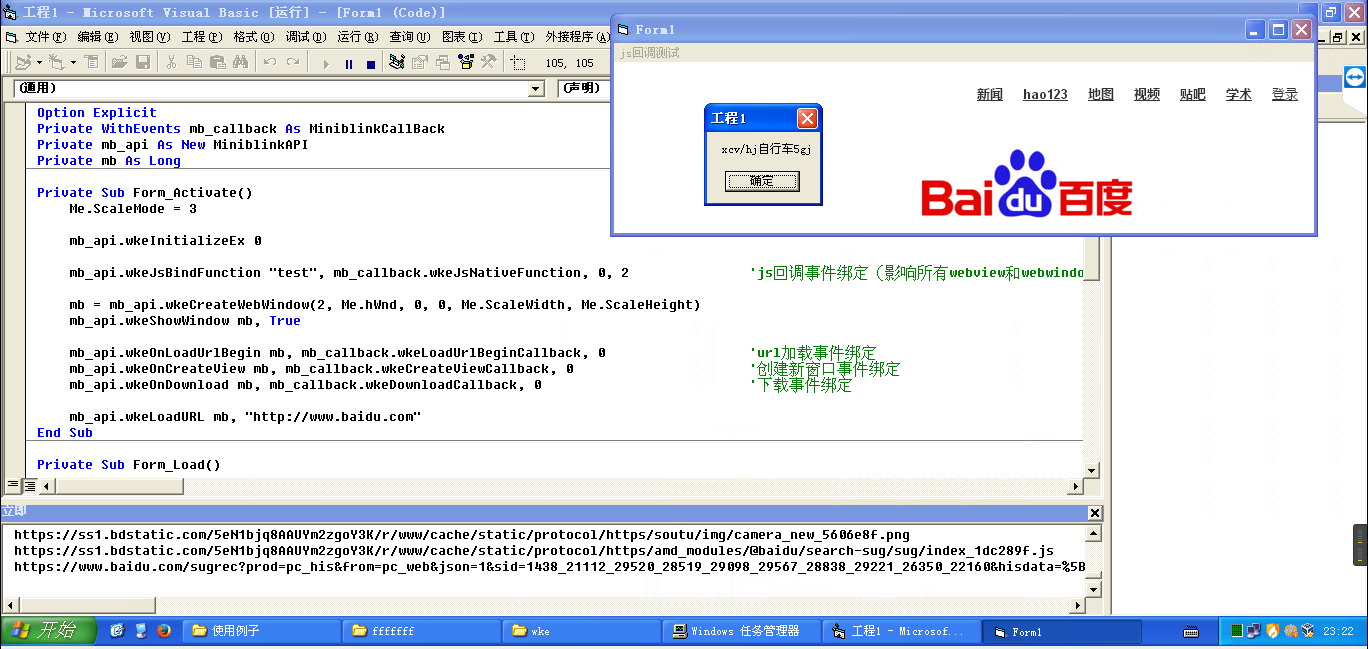The image size is (1368, 649).
Task: Click the hao123 link
Action: (x=1045, y=95)
